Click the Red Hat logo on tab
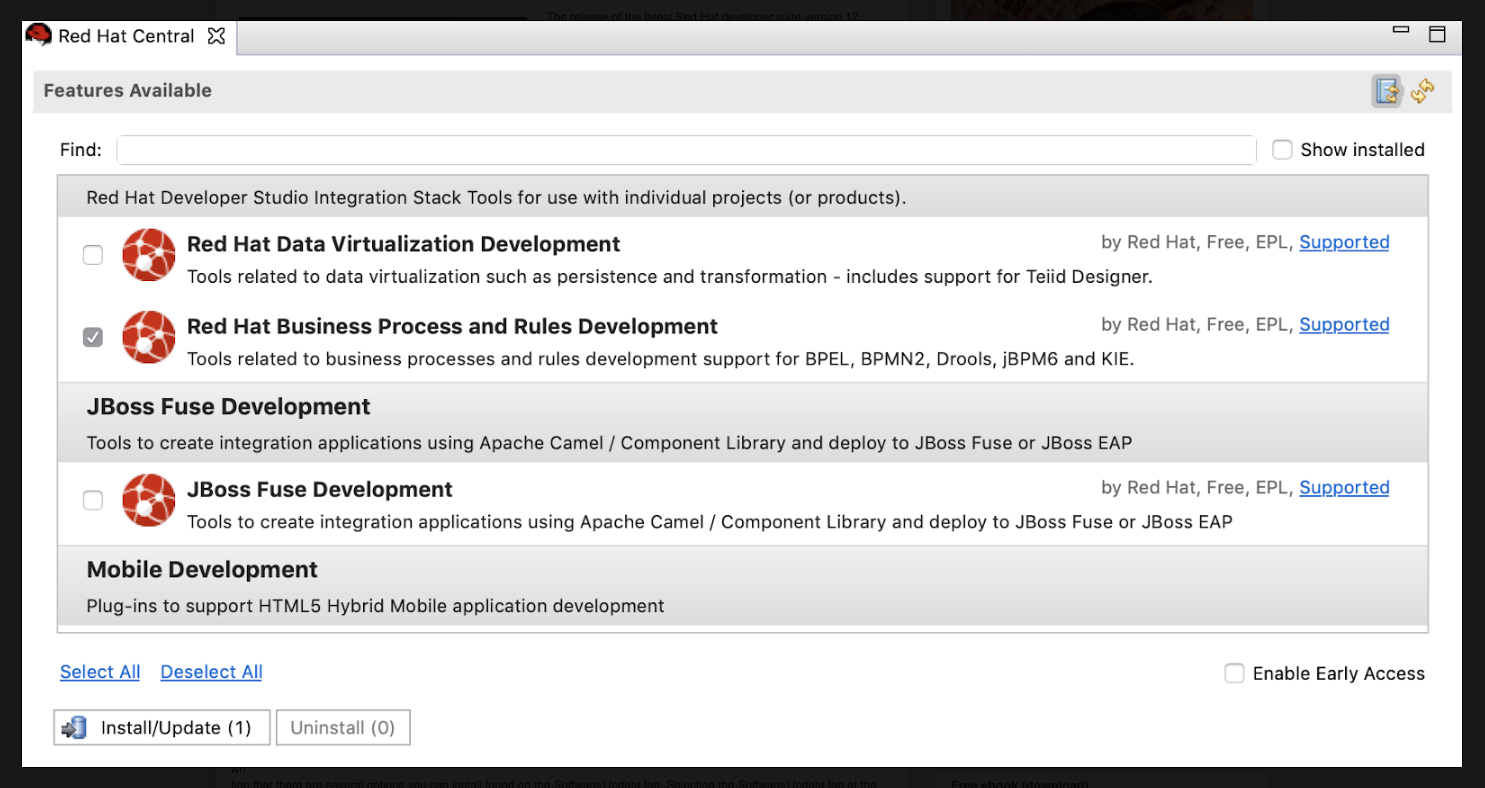Screen dimensions: 1485x788 pos(39,36)
